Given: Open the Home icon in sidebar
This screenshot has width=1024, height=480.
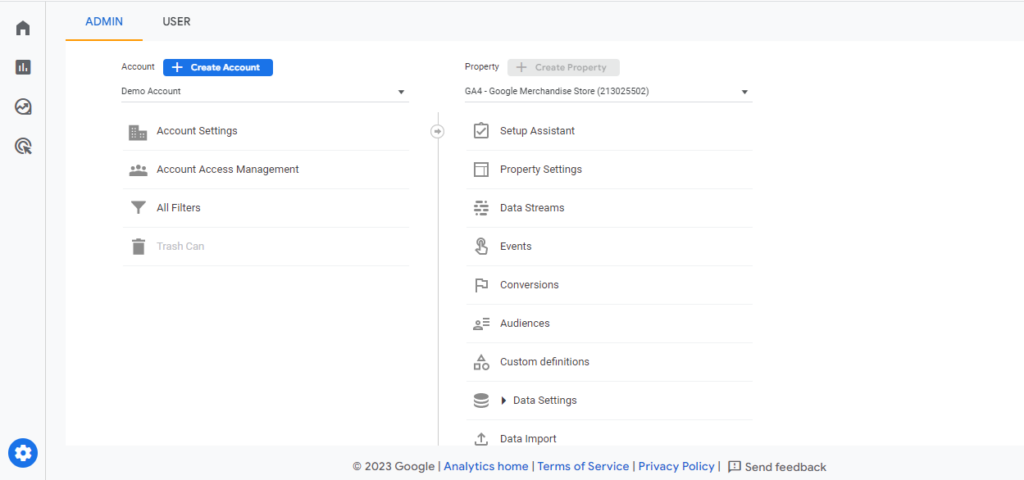Looking at the screenshot, I should (x=23, y=28).
